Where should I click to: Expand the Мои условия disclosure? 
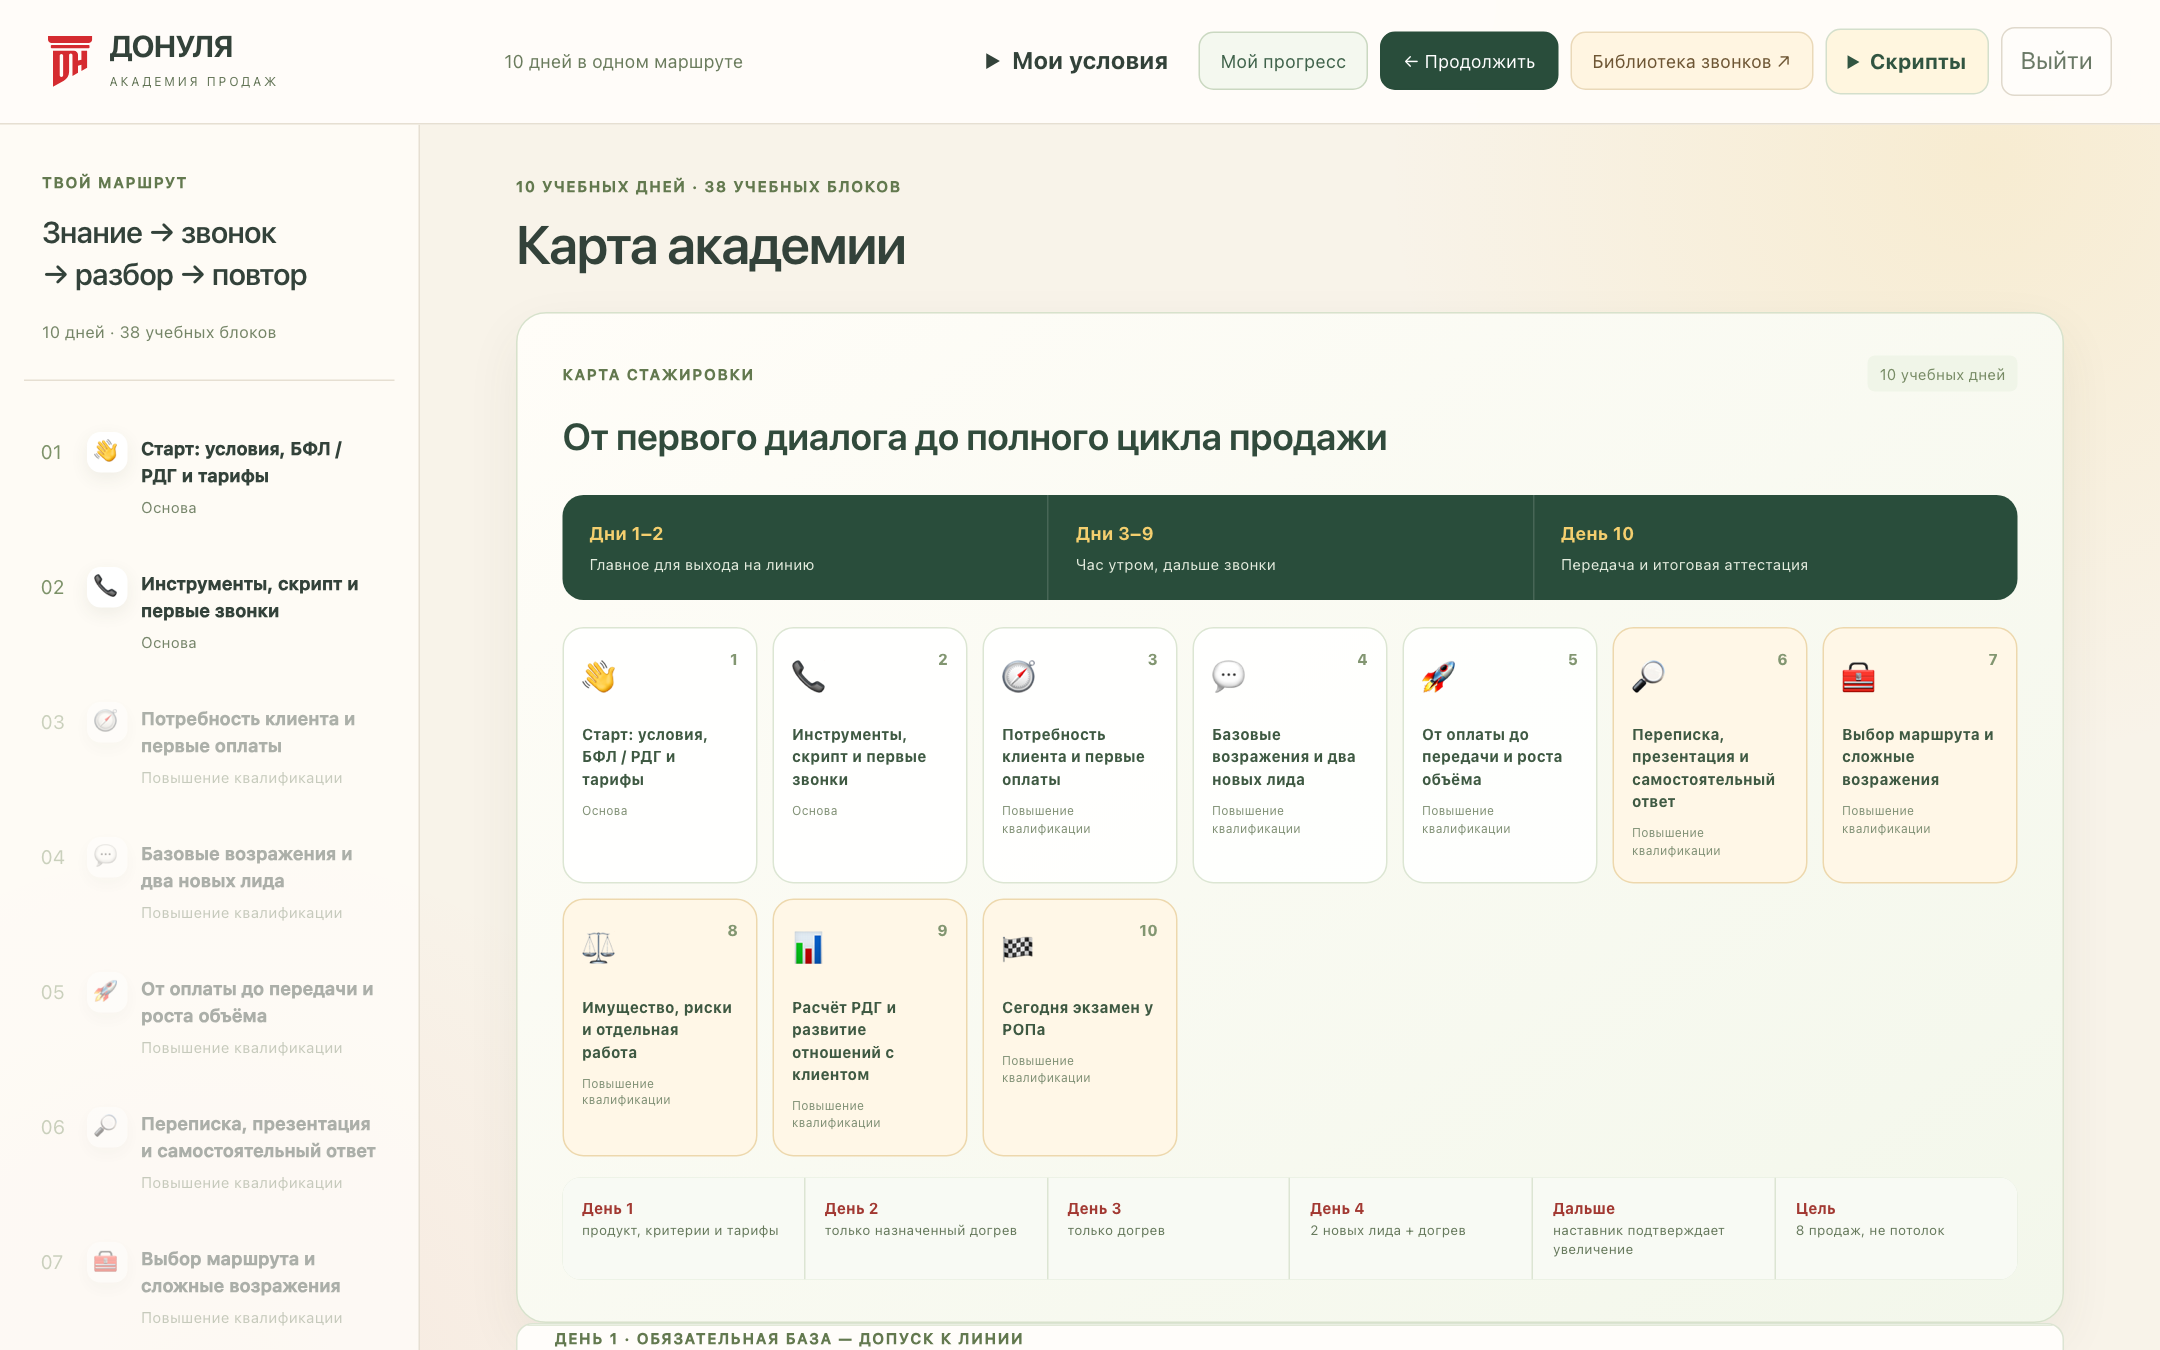(x=1077, y=61)
